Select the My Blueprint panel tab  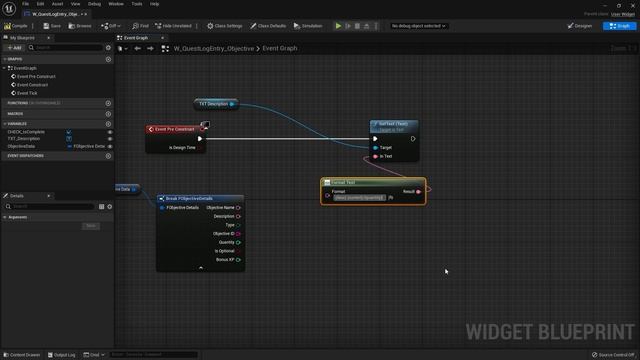[x=22, y=38]
